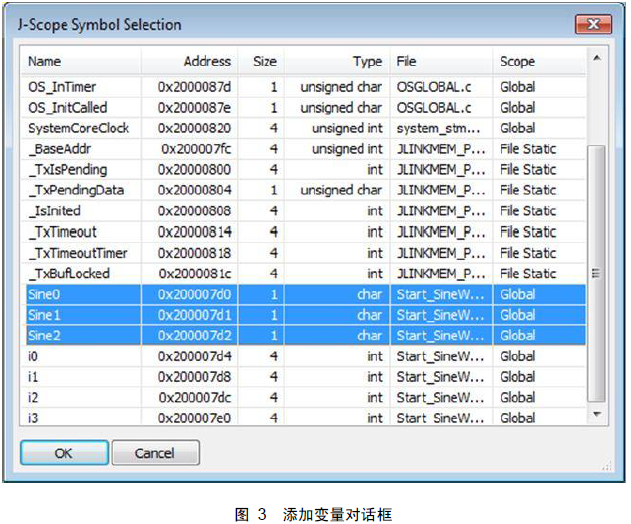
Task: Click the scrollbar down arrow
Action: click(597, 413)
